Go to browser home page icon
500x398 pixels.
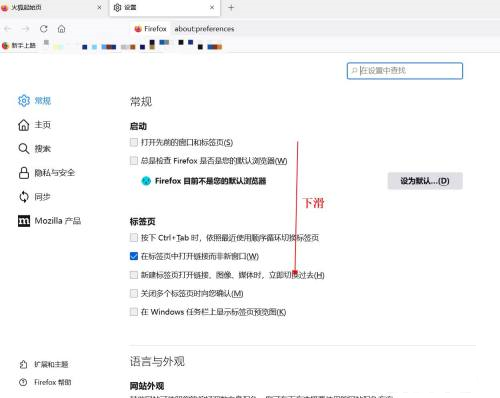pyautogui.click(x=61, y=29)
